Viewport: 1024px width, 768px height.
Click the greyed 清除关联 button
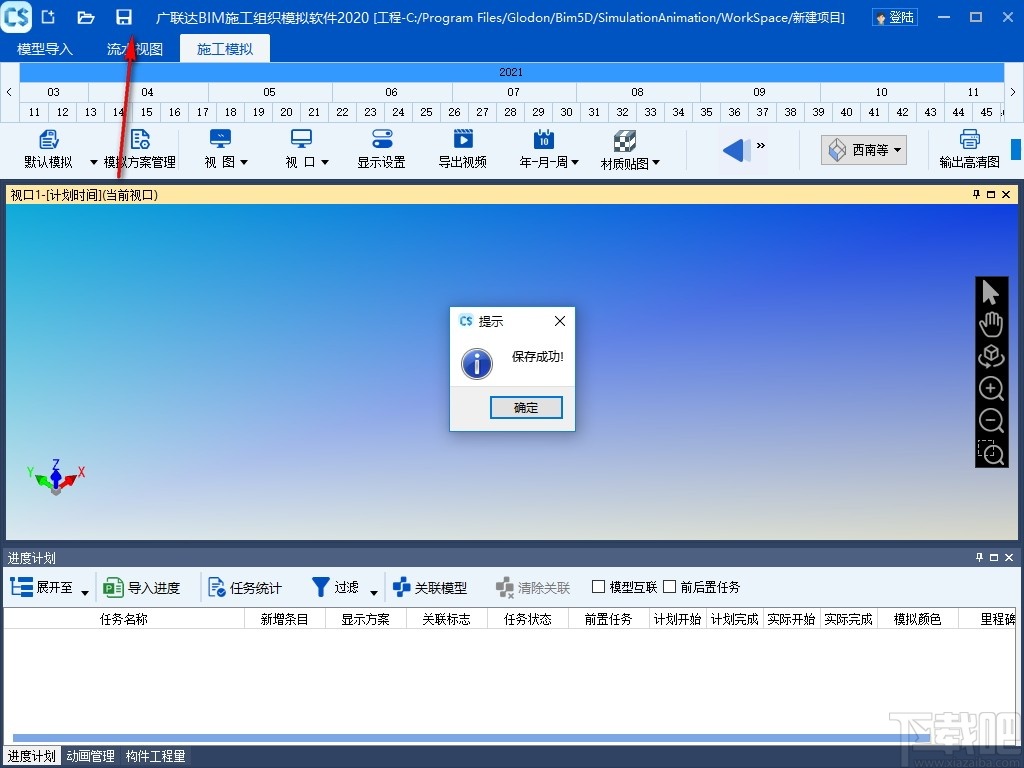click(533, 588)
